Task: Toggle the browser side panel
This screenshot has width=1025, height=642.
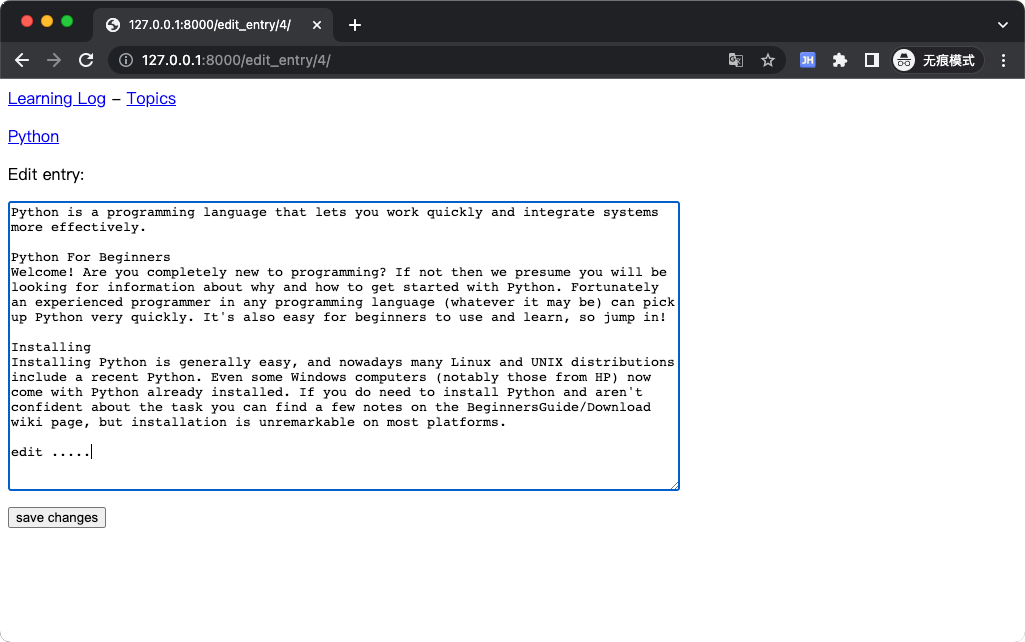Action: [871, 60]
